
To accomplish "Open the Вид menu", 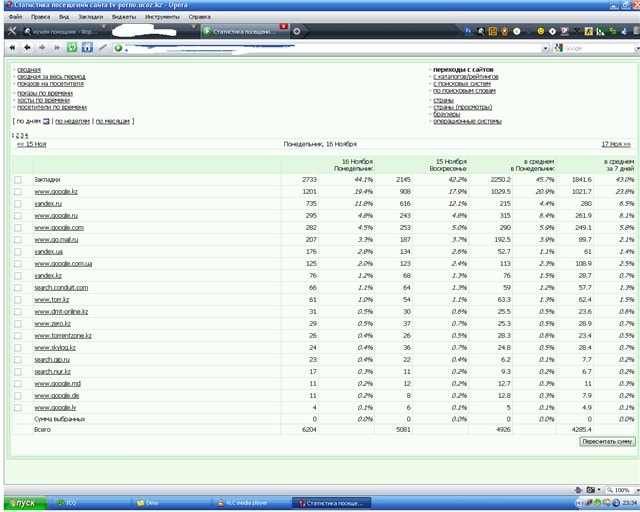I will point(64,17).
